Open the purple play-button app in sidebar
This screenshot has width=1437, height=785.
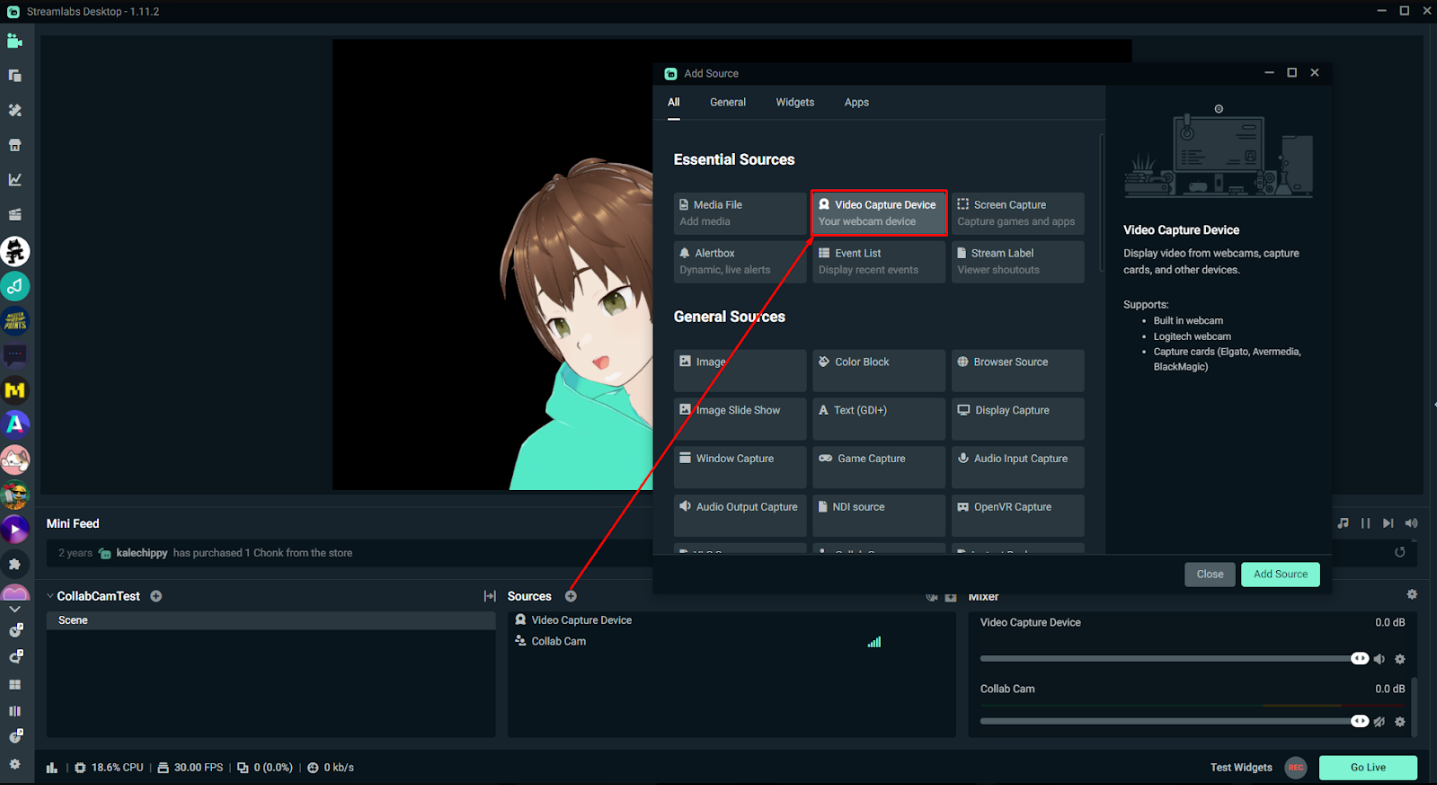point(15,529)
